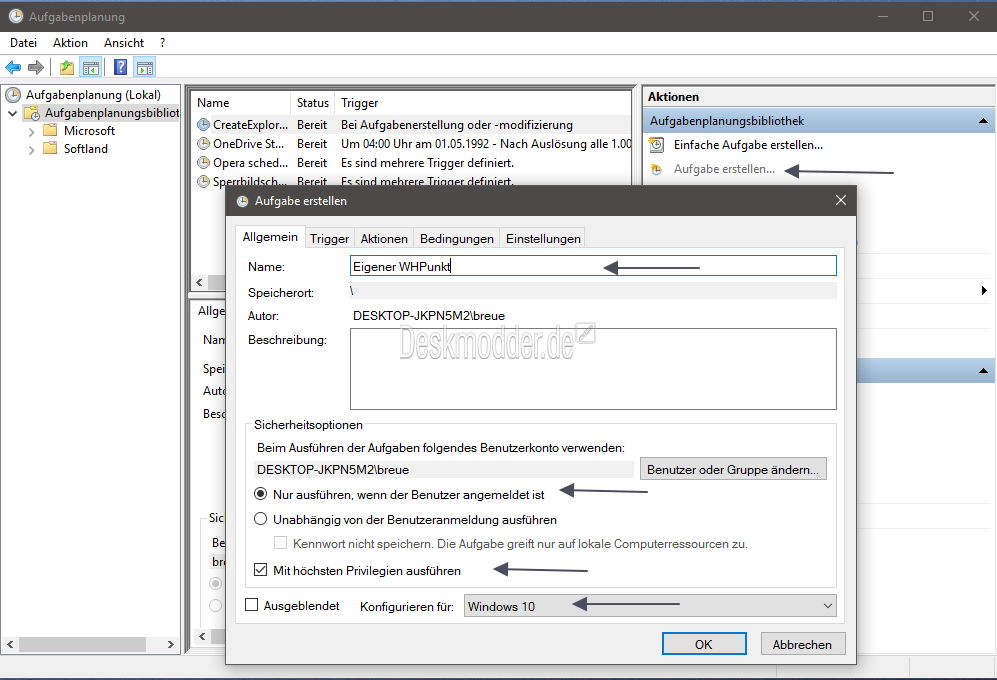This screenshot has width=997, height=680.
Task: Click the Forward arrow toolbar icon
Action: (36, 67)
